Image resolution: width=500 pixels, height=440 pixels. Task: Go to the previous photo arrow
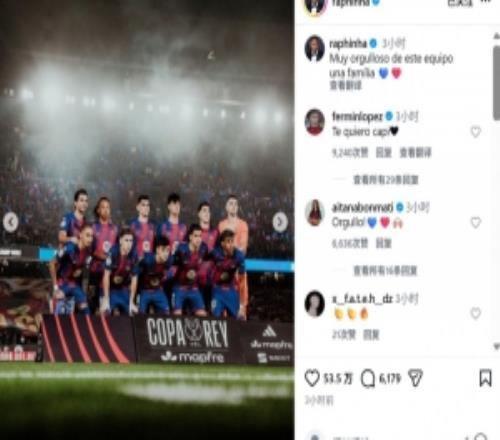[x=11, y=222]
